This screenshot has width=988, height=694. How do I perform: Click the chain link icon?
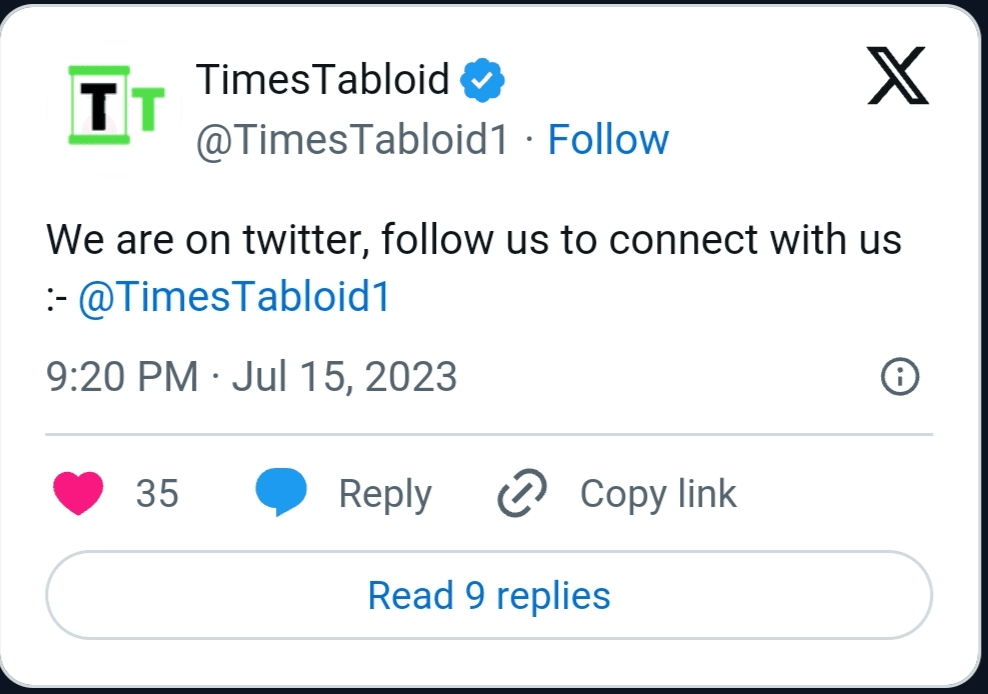pos(522,494)
